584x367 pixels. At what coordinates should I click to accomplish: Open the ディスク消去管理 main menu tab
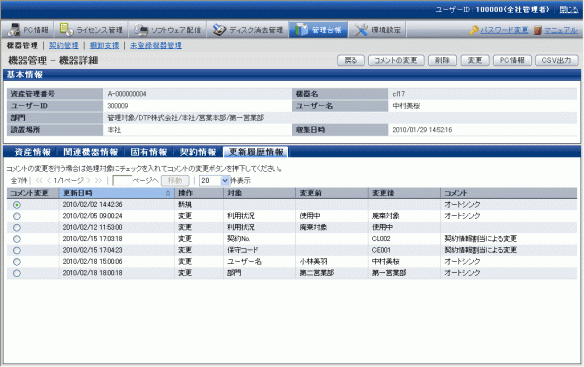pos(248,30)
